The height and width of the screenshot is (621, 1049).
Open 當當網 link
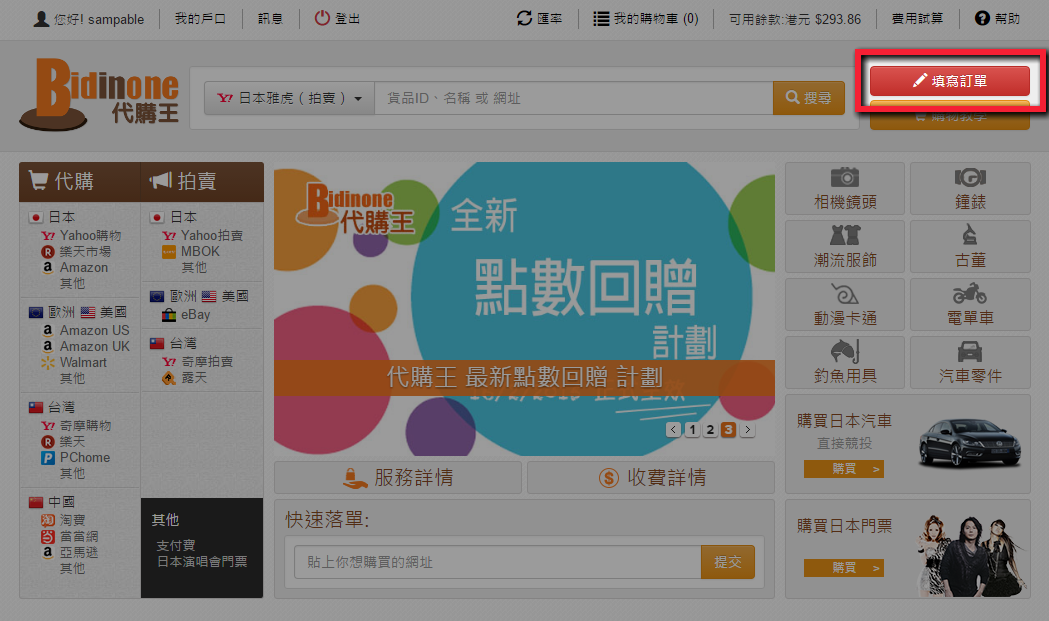coord(78,537)
